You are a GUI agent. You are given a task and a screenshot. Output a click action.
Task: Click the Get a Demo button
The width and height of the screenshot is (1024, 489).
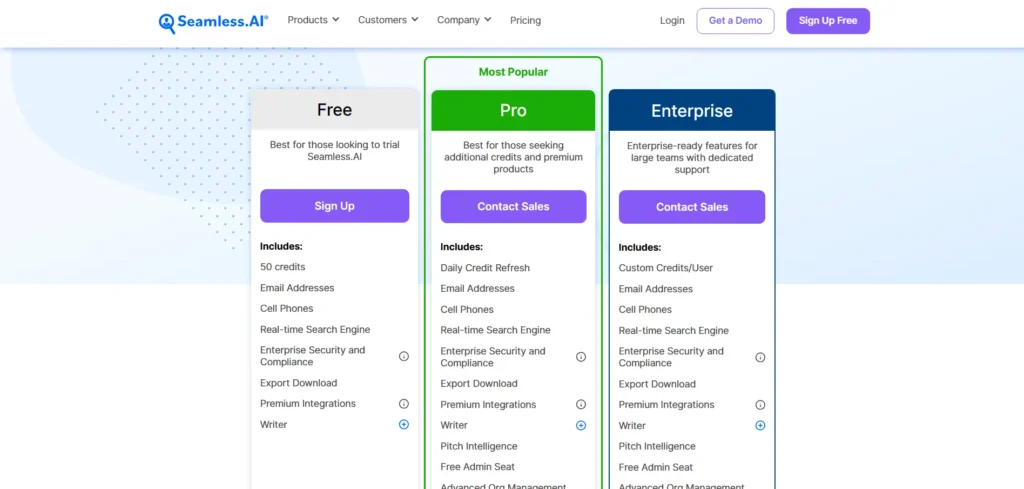(x=735, y=21)
